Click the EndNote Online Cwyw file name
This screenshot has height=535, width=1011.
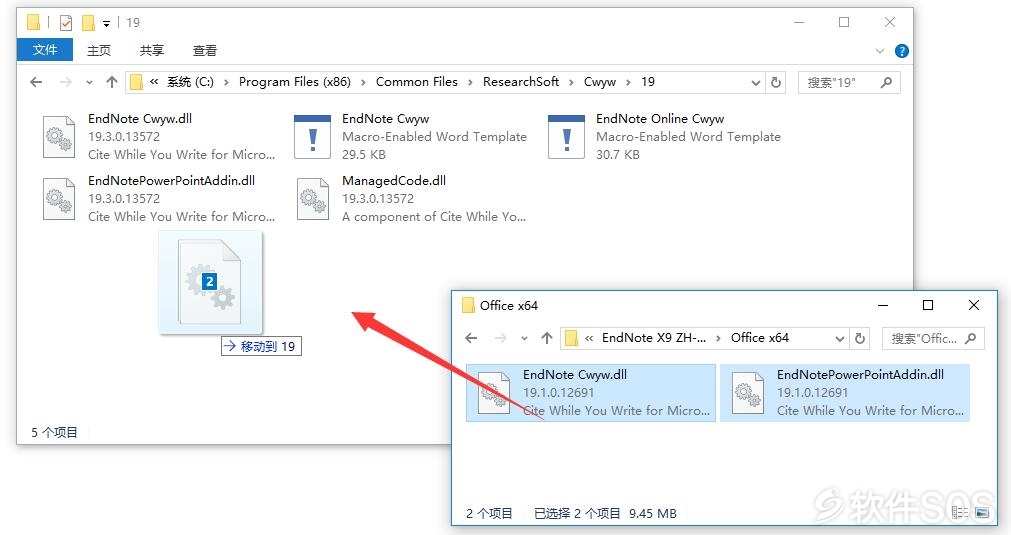coord(660,119)
